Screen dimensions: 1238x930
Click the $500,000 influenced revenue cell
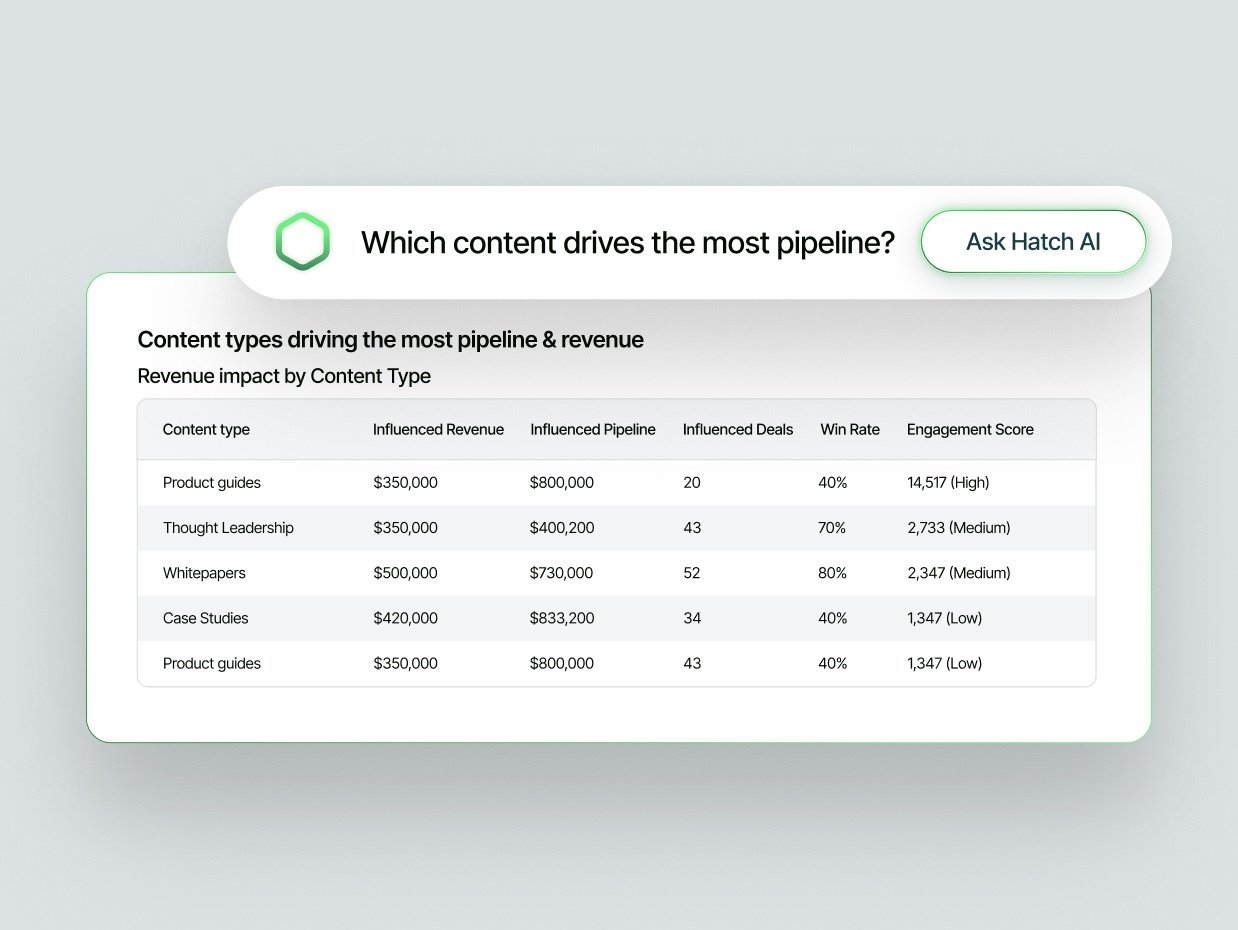pos(405,573)
